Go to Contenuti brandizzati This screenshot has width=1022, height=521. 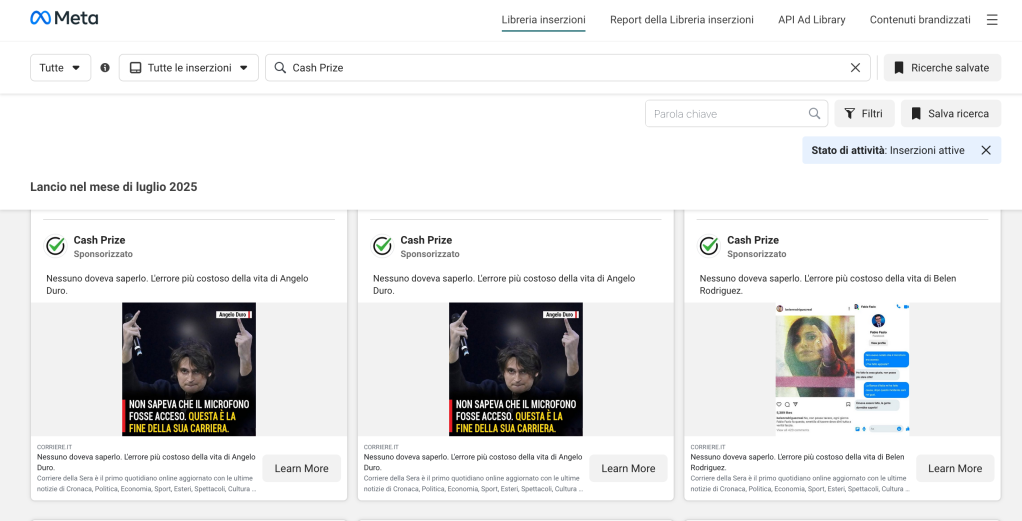click(x=920, y=20)
